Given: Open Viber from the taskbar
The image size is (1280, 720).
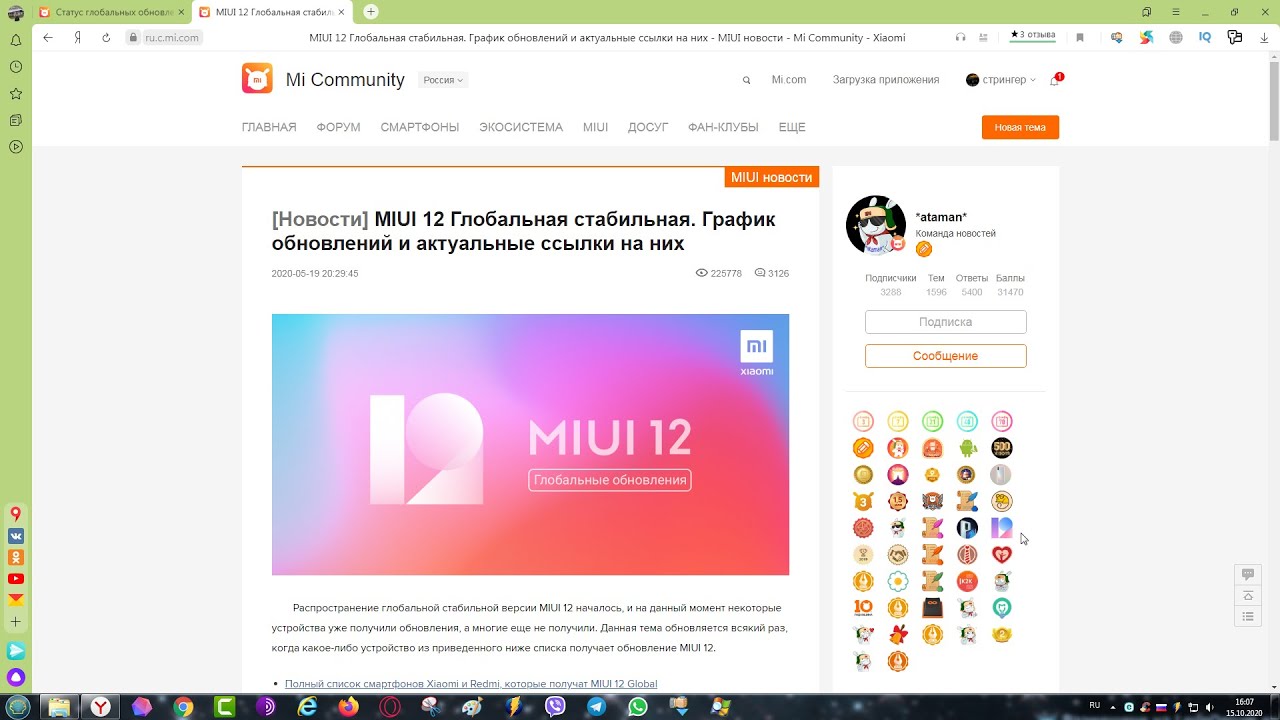Looking at the screenshot, I should click(555, 706).
